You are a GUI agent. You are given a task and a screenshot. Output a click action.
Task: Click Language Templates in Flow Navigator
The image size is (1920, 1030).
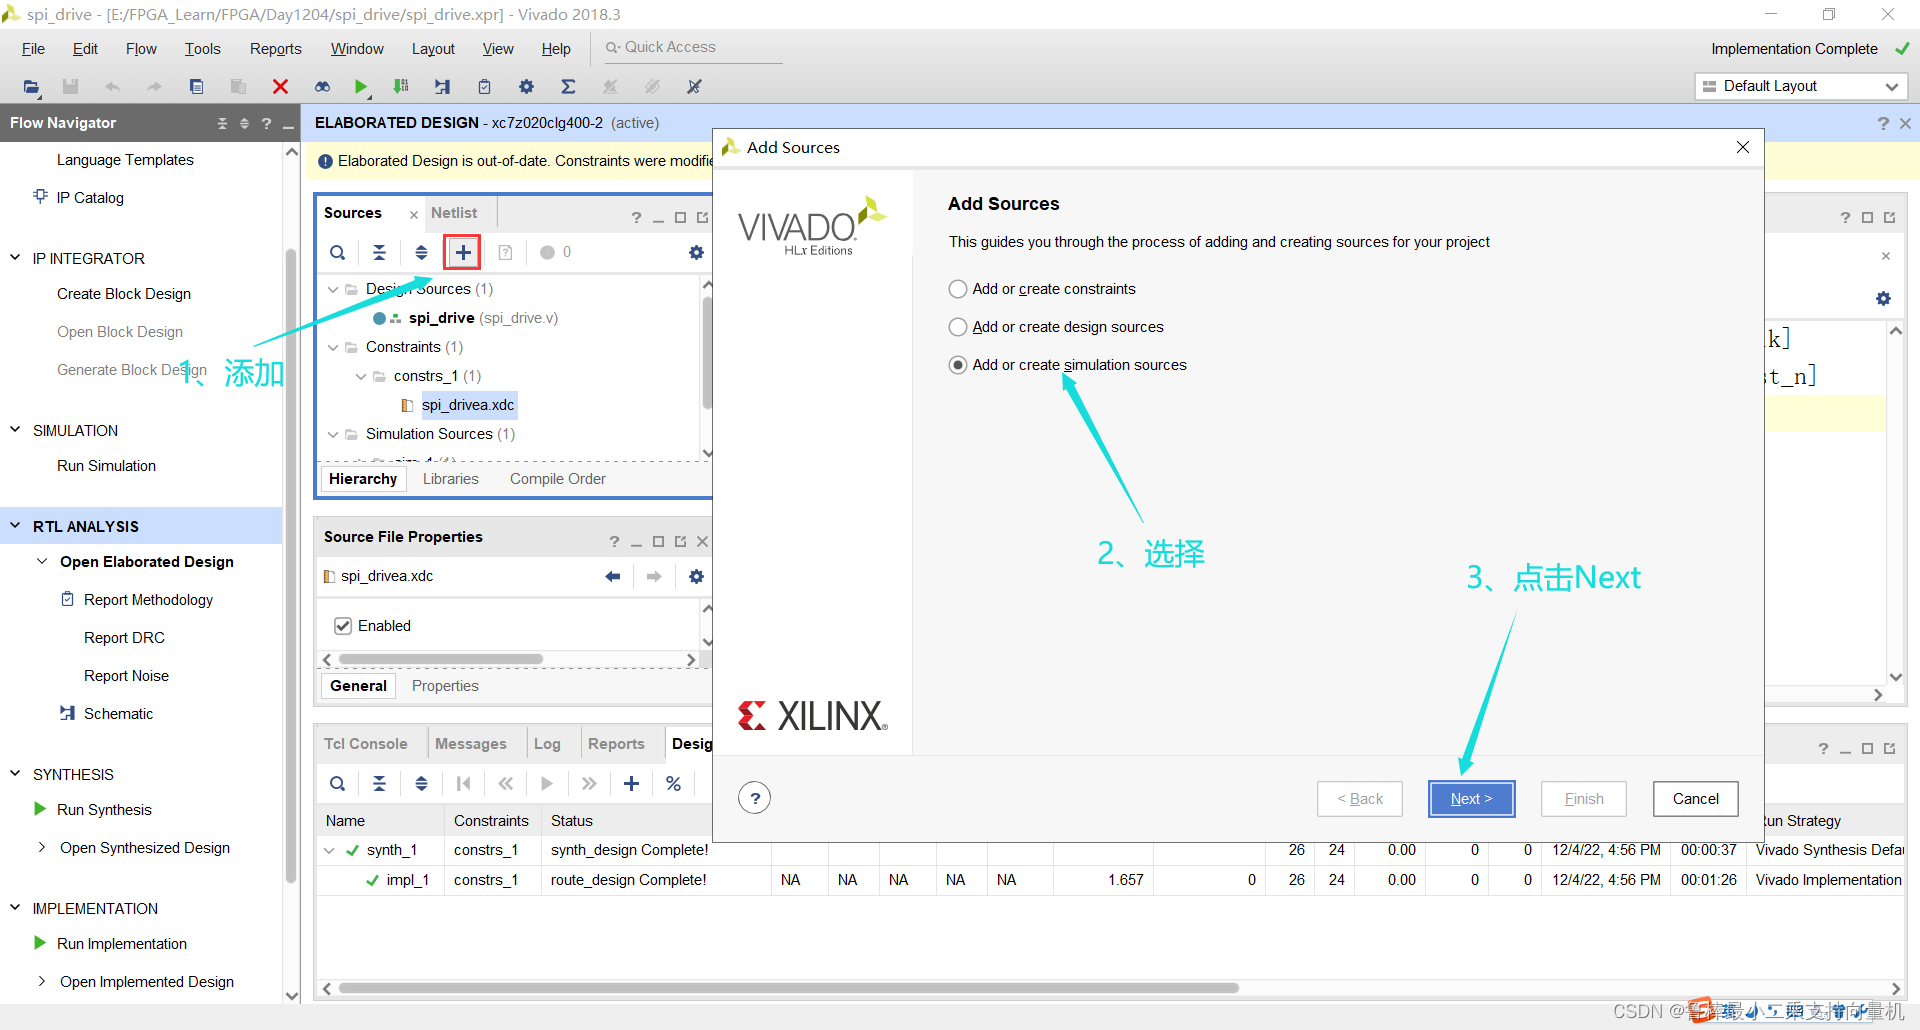[125, 160]
